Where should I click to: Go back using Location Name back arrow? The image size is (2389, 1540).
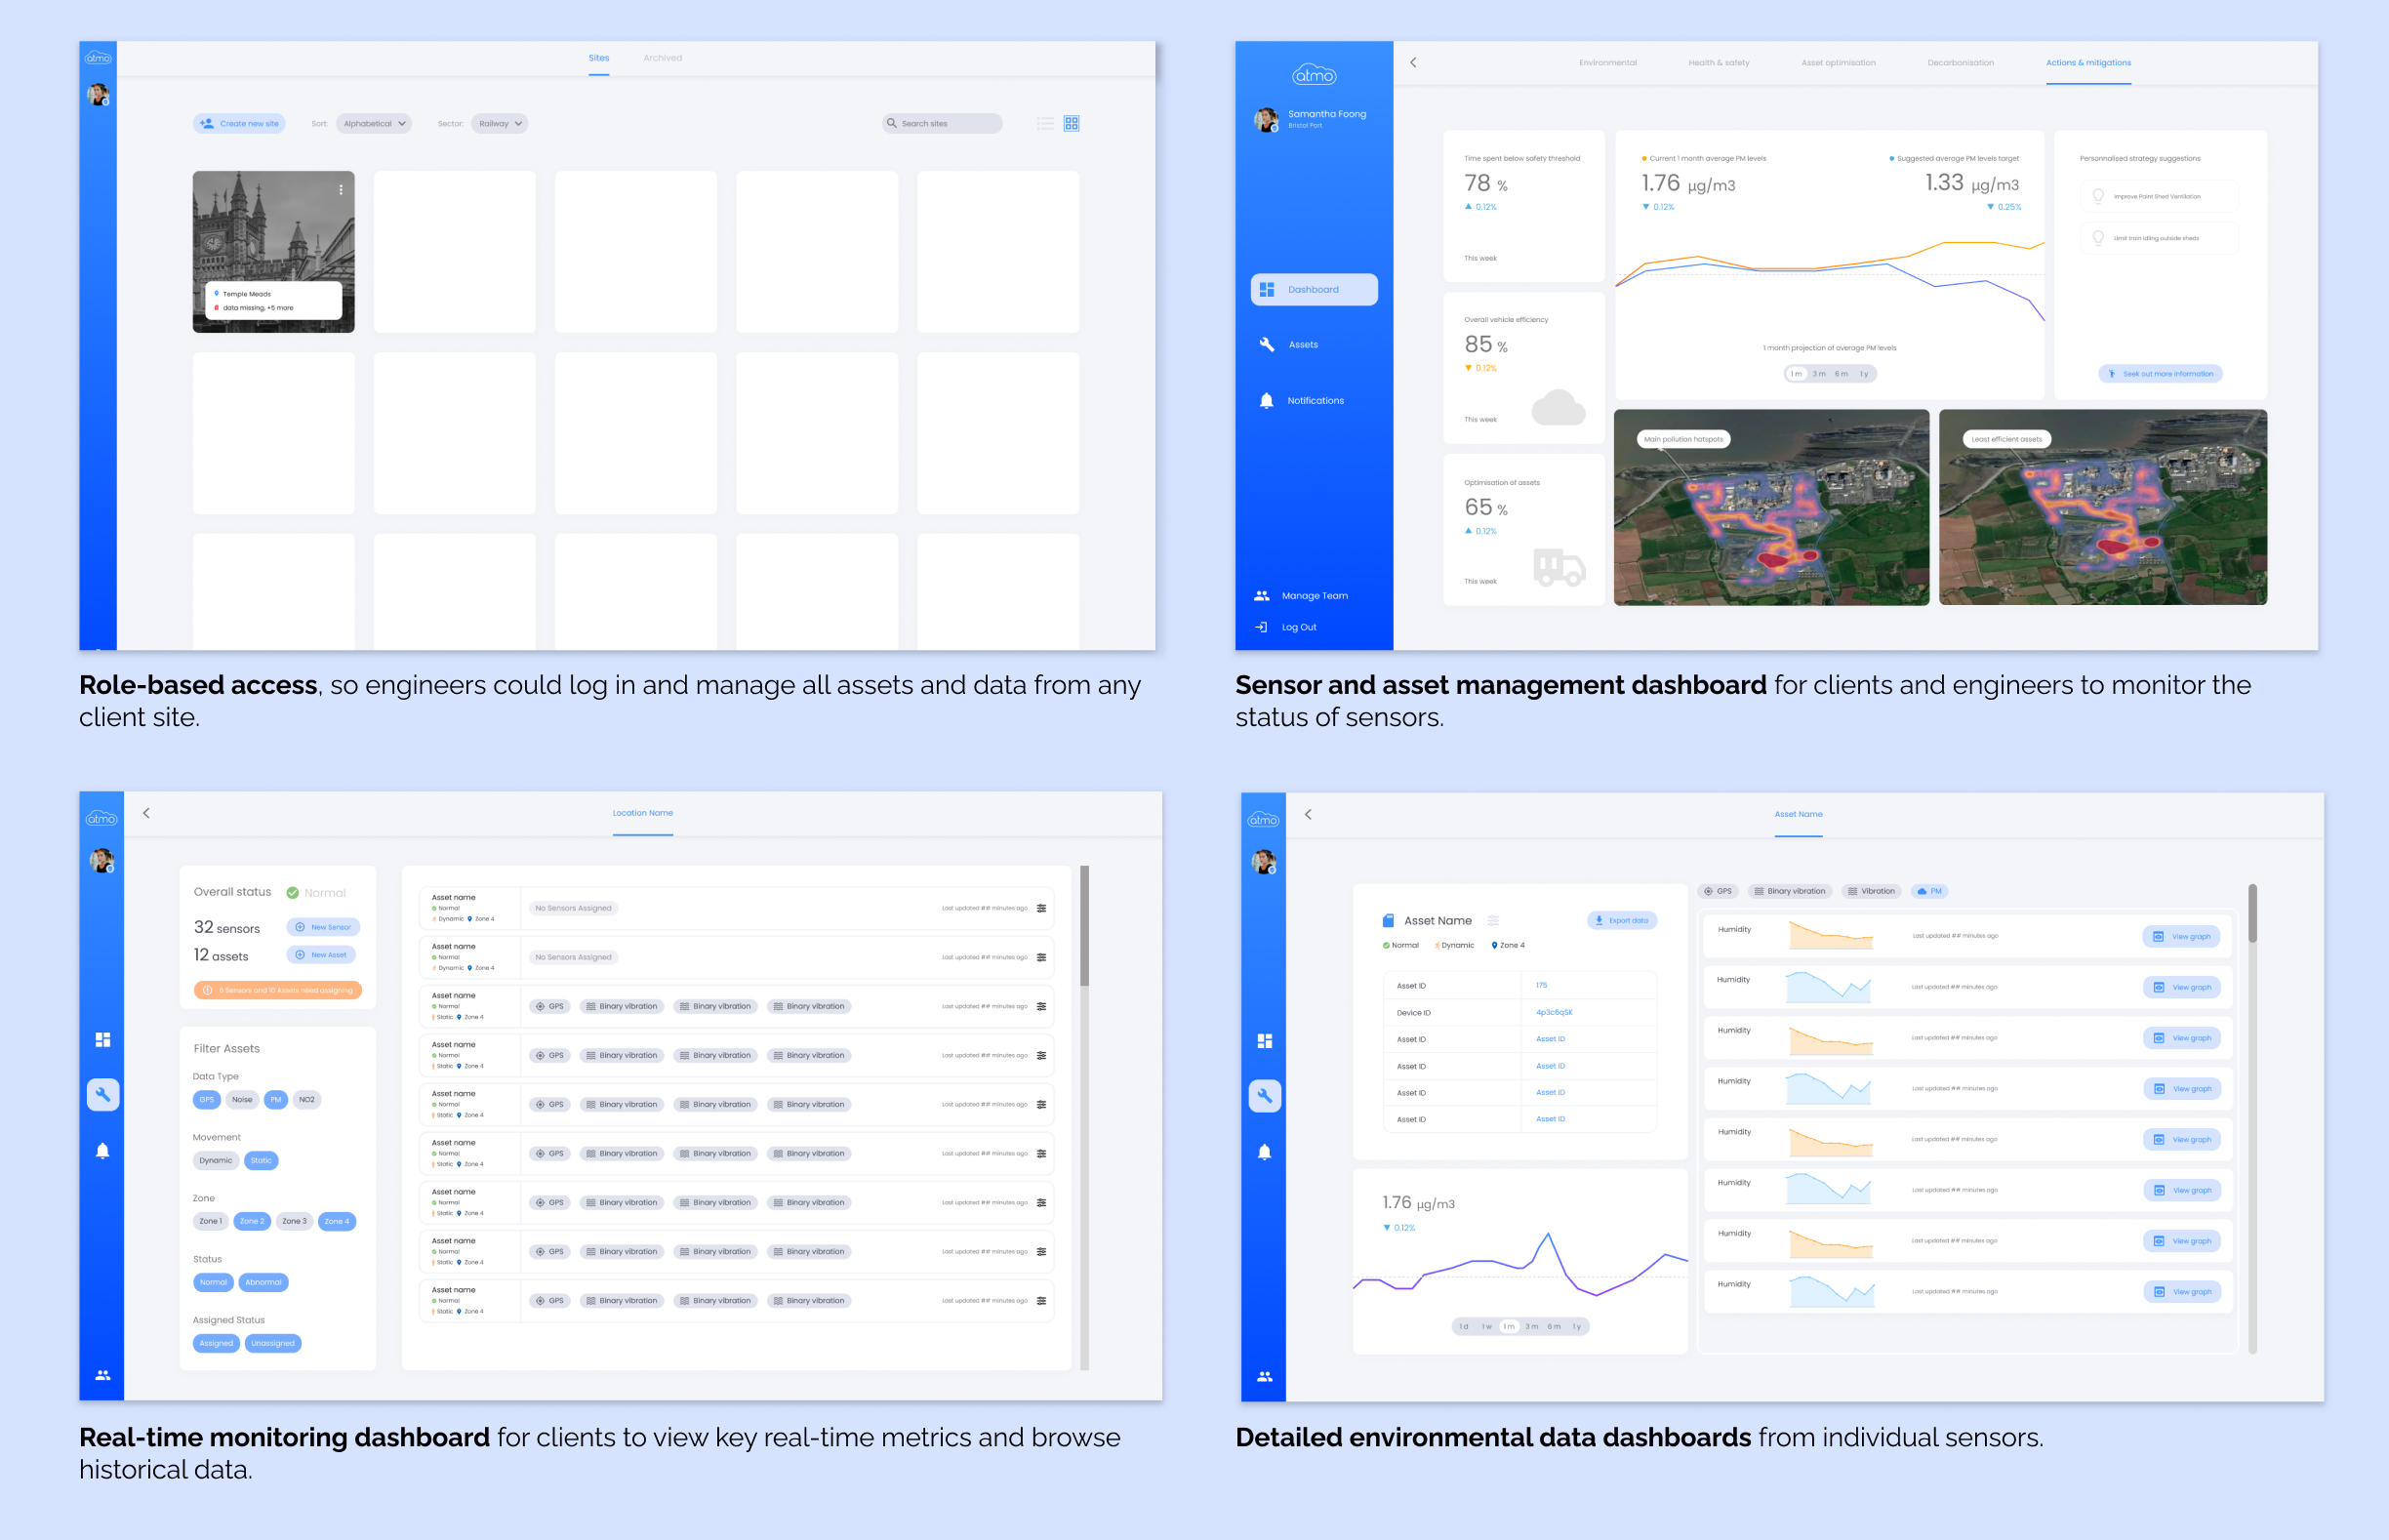pos(146,813)
